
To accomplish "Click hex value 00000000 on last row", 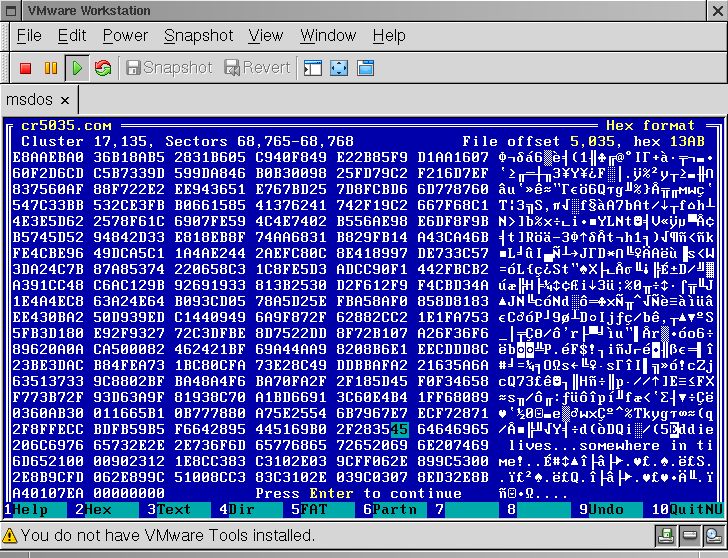I will [x=129, y=493].
